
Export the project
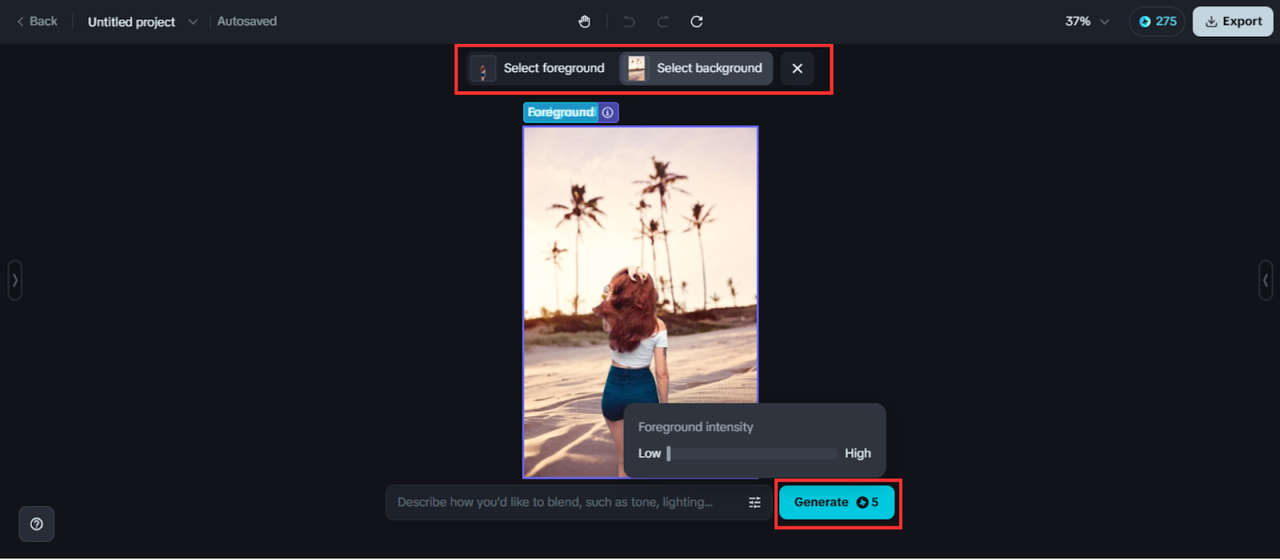[x=1232, y=21]
